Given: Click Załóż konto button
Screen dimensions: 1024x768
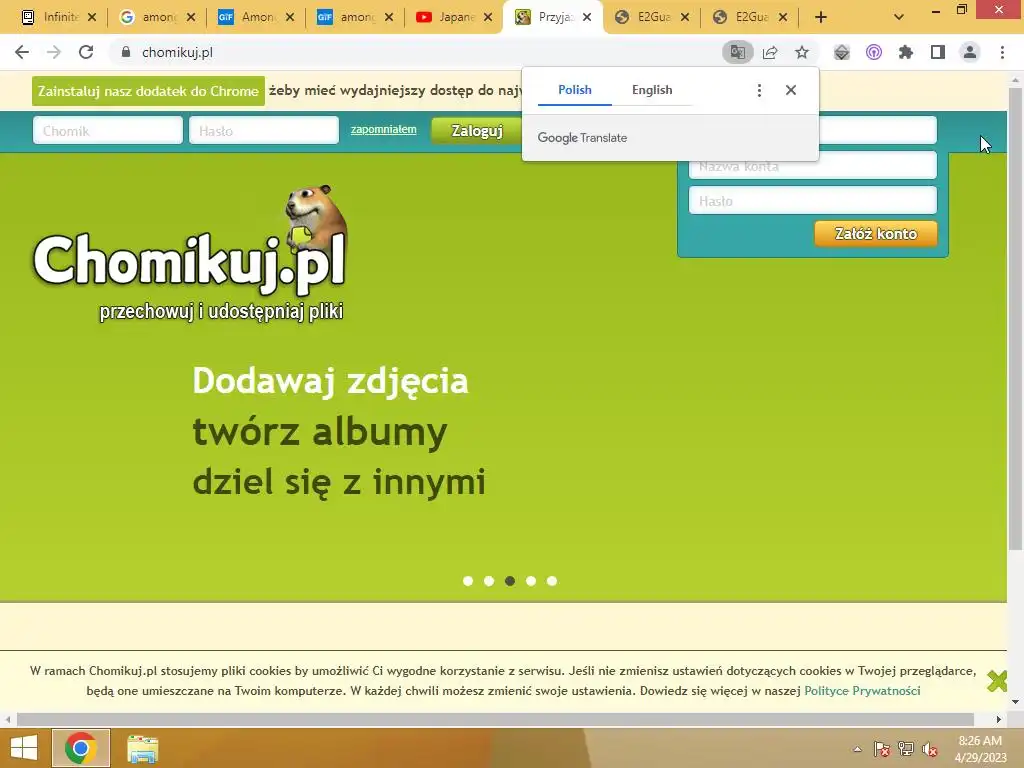Looking at the screenshot, I should 876,234.
